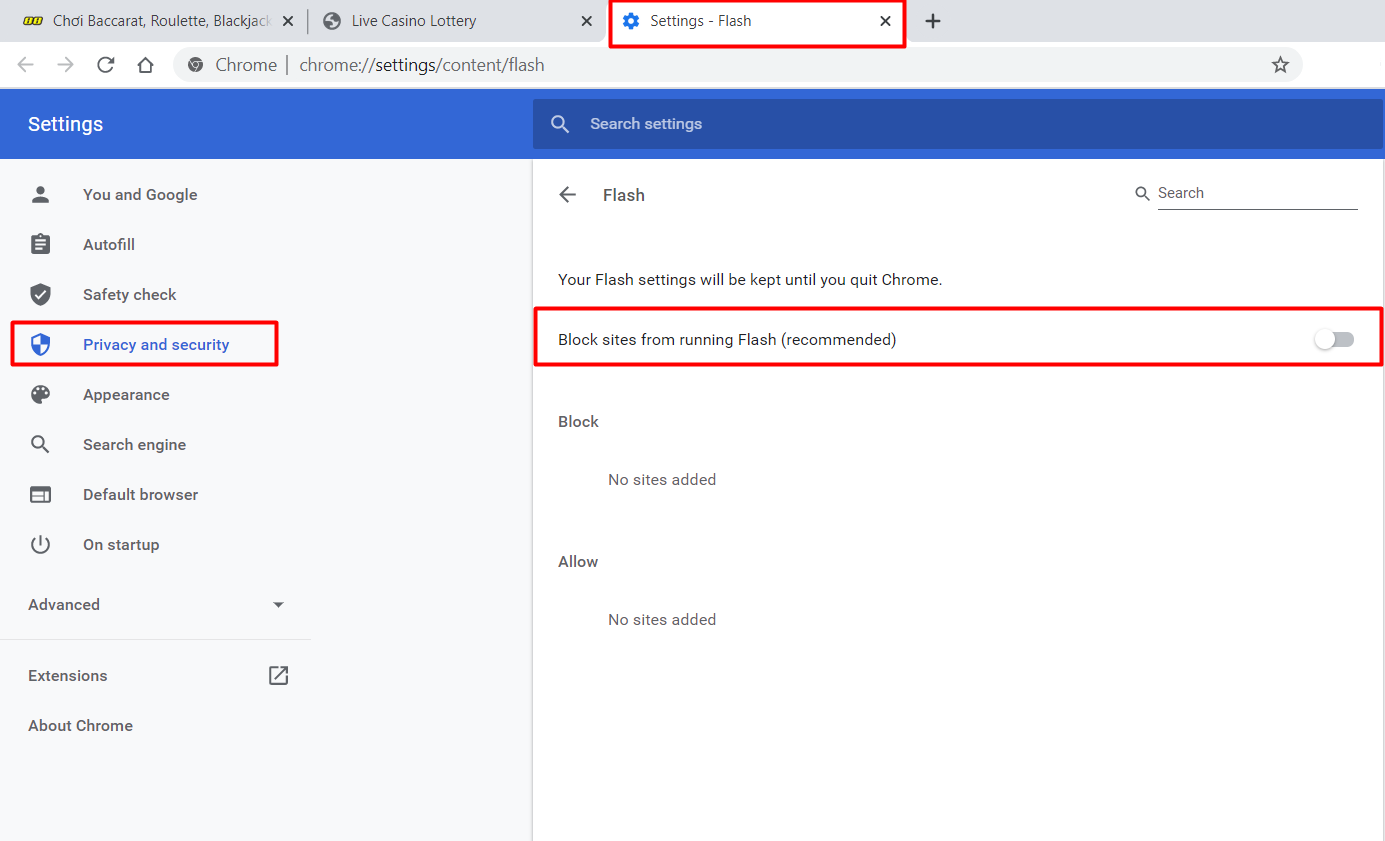Open Privacy and security section

[x=156, y=345]
